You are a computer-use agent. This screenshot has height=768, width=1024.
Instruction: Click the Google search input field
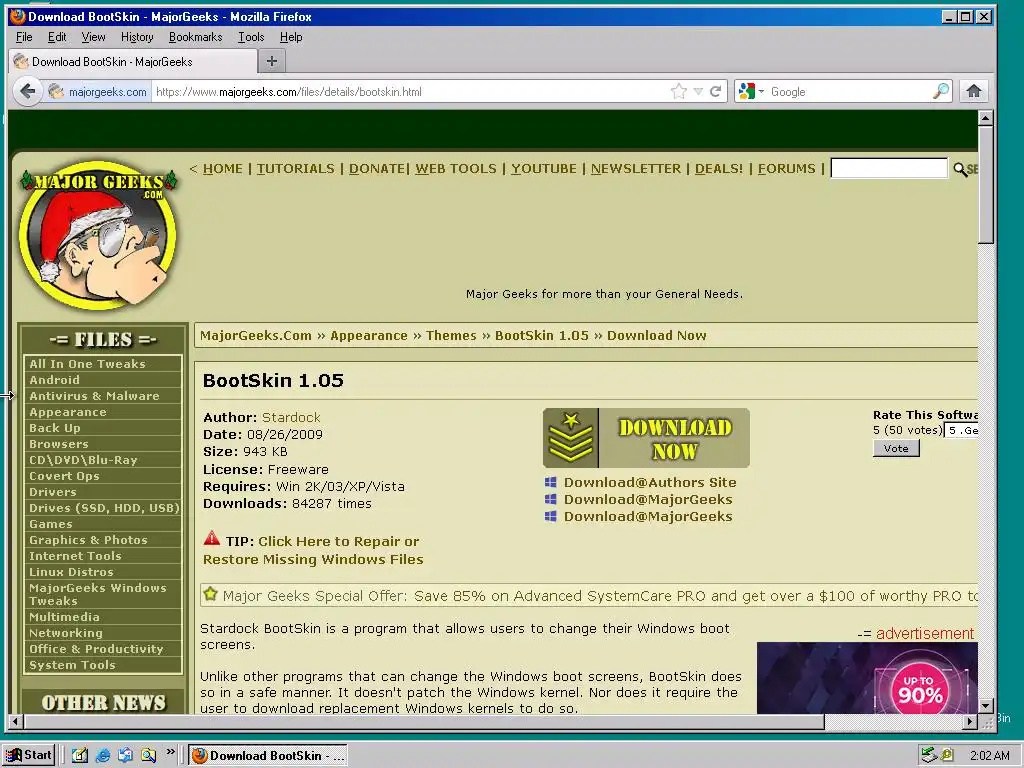pos(849,91)
